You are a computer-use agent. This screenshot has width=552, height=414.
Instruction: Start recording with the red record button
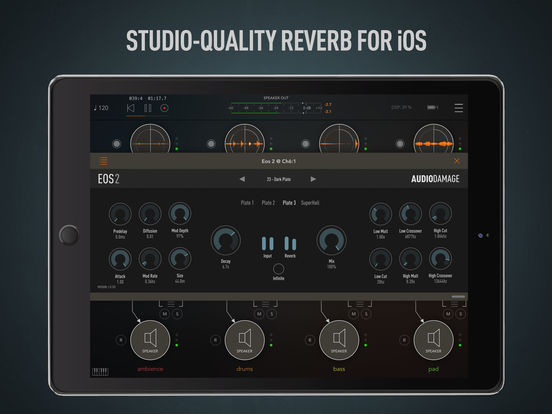pos(164,108)
